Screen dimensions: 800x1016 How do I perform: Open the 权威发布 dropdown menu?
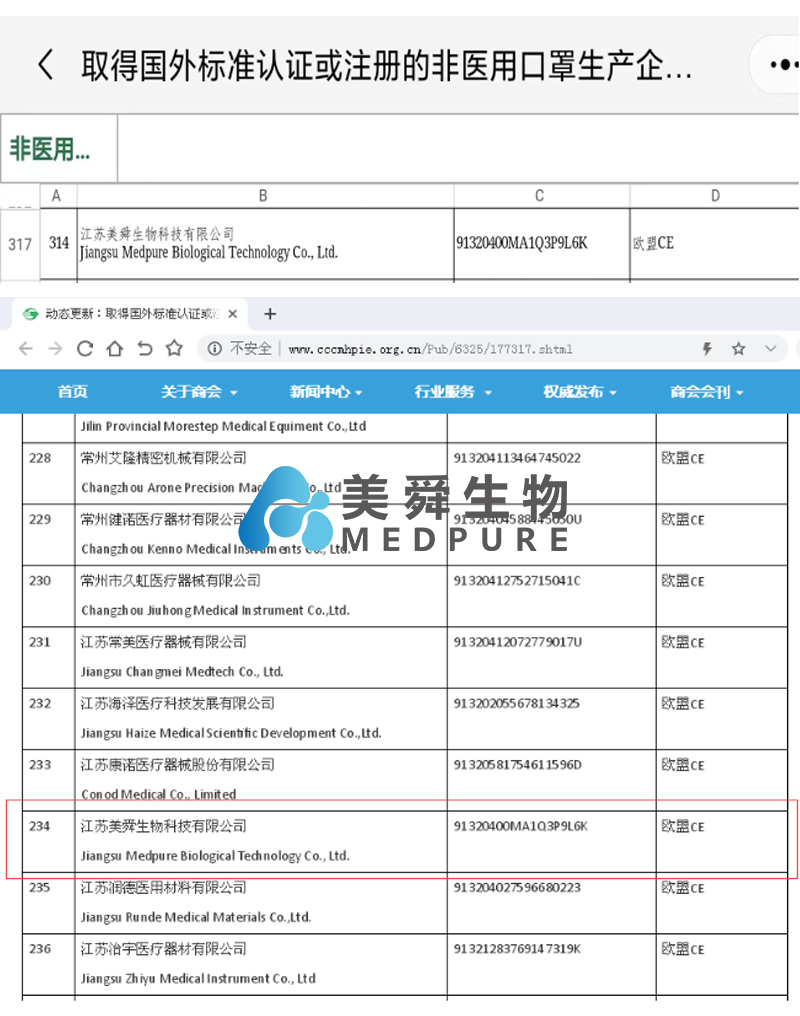[x=580, y=391]
